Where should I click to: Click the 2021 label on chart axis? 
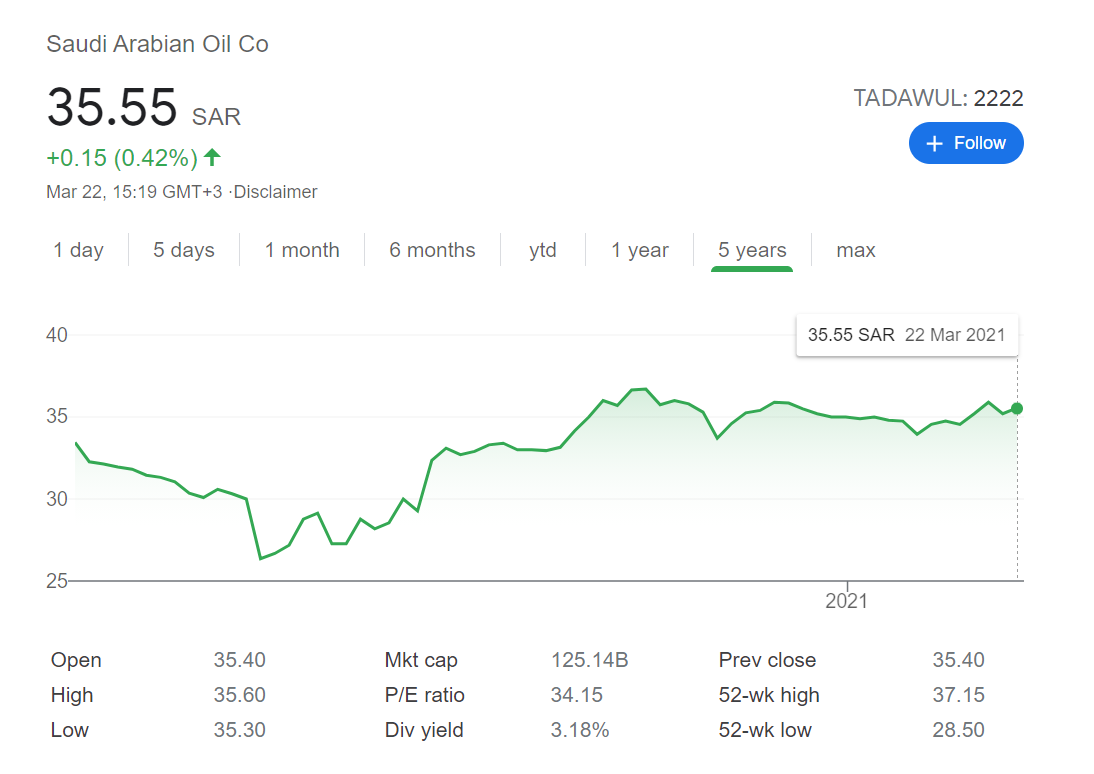tap(846, 601)
